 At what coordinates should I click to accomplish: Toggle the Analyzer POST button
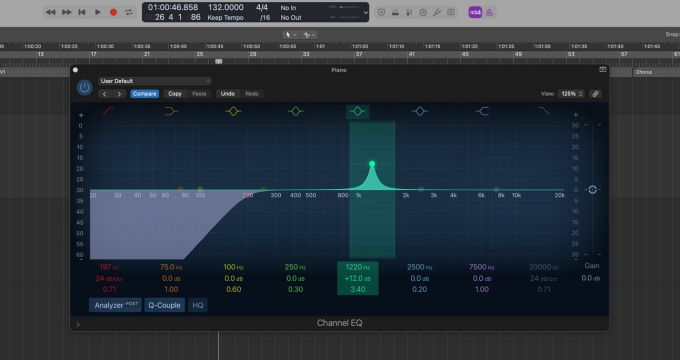[x=115, y=305]
